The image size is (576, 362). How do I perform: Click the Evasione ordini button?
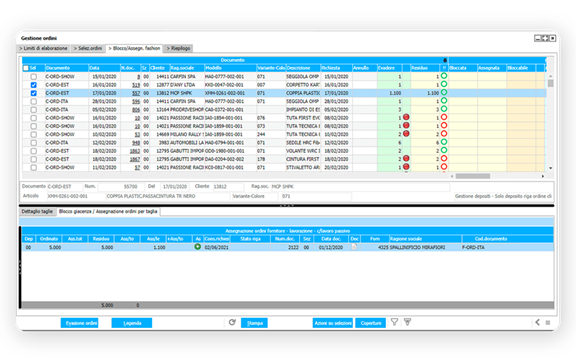[80, 323]
